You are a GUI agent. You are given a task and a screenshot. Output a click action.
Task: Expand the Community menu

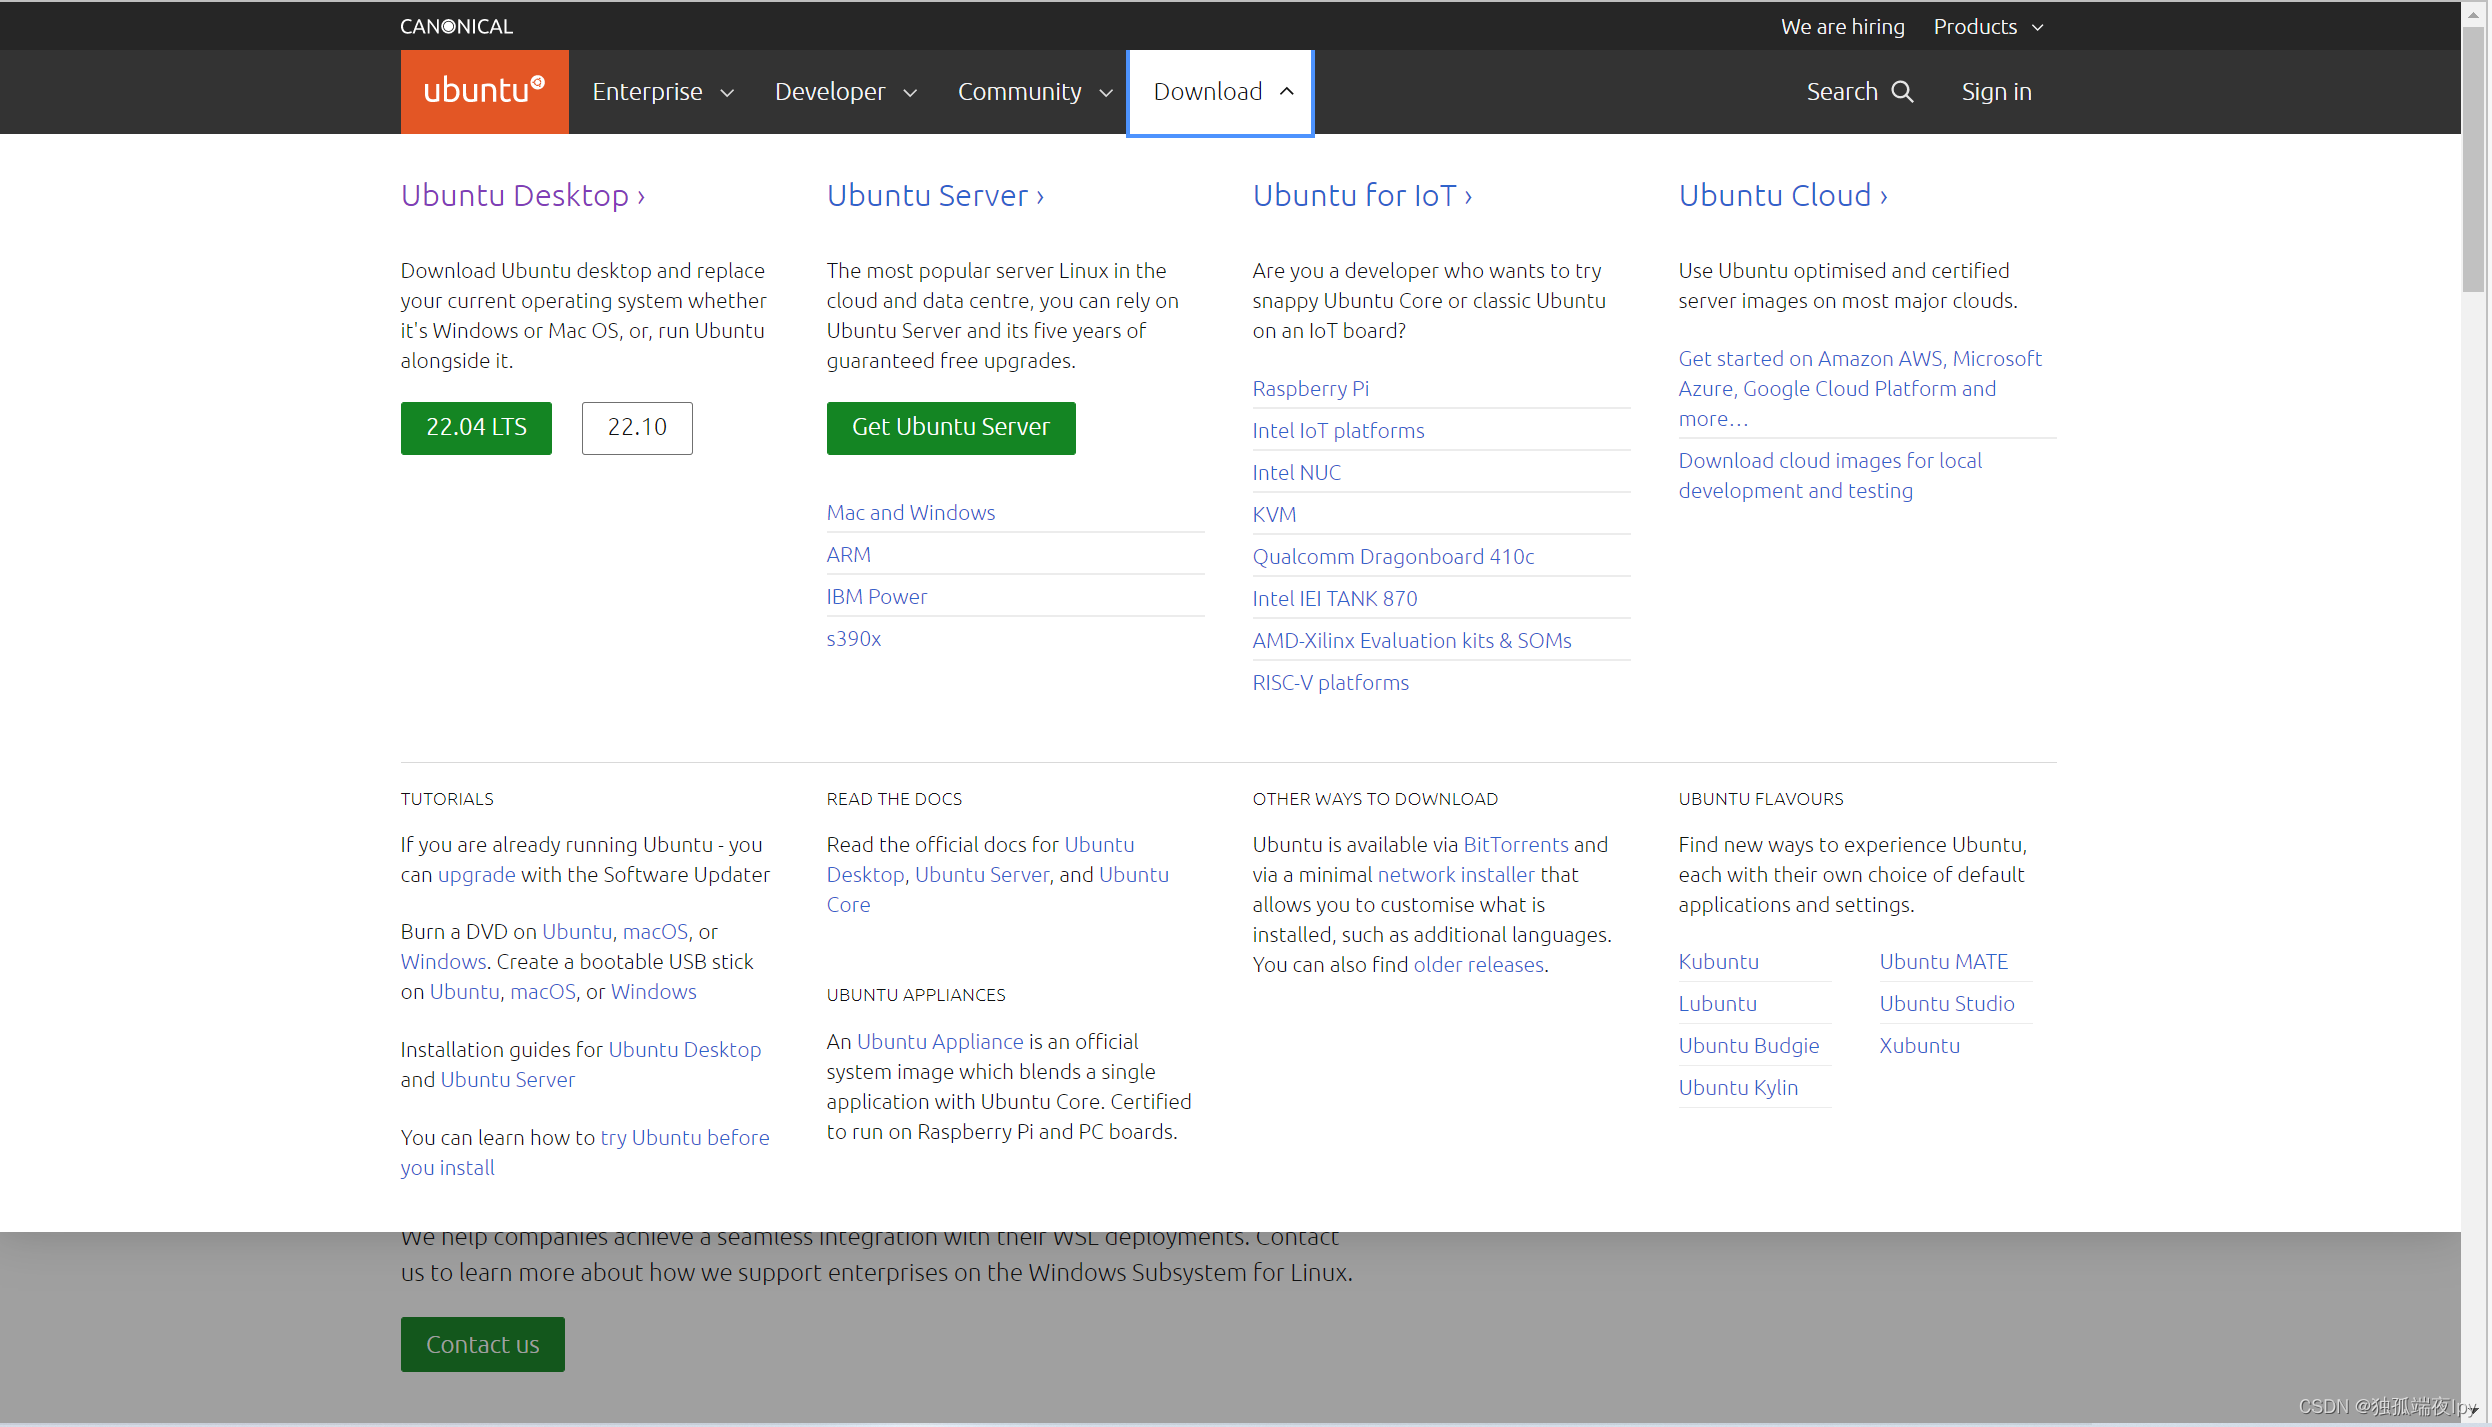(x=1035, y=92)
